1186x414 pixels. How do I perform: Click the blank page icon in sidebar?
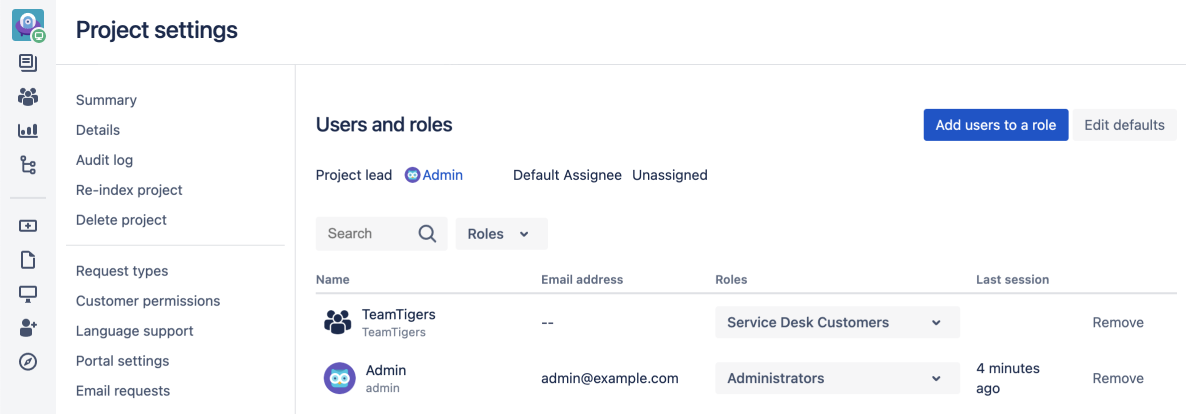(28, 260)
